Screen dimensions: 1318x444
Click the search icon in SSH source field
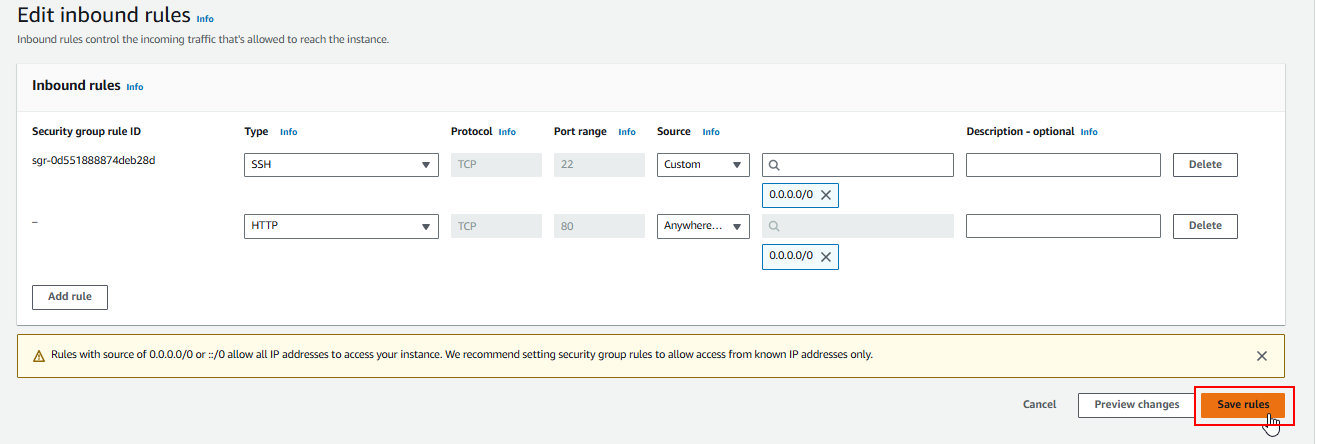(775, 165)
